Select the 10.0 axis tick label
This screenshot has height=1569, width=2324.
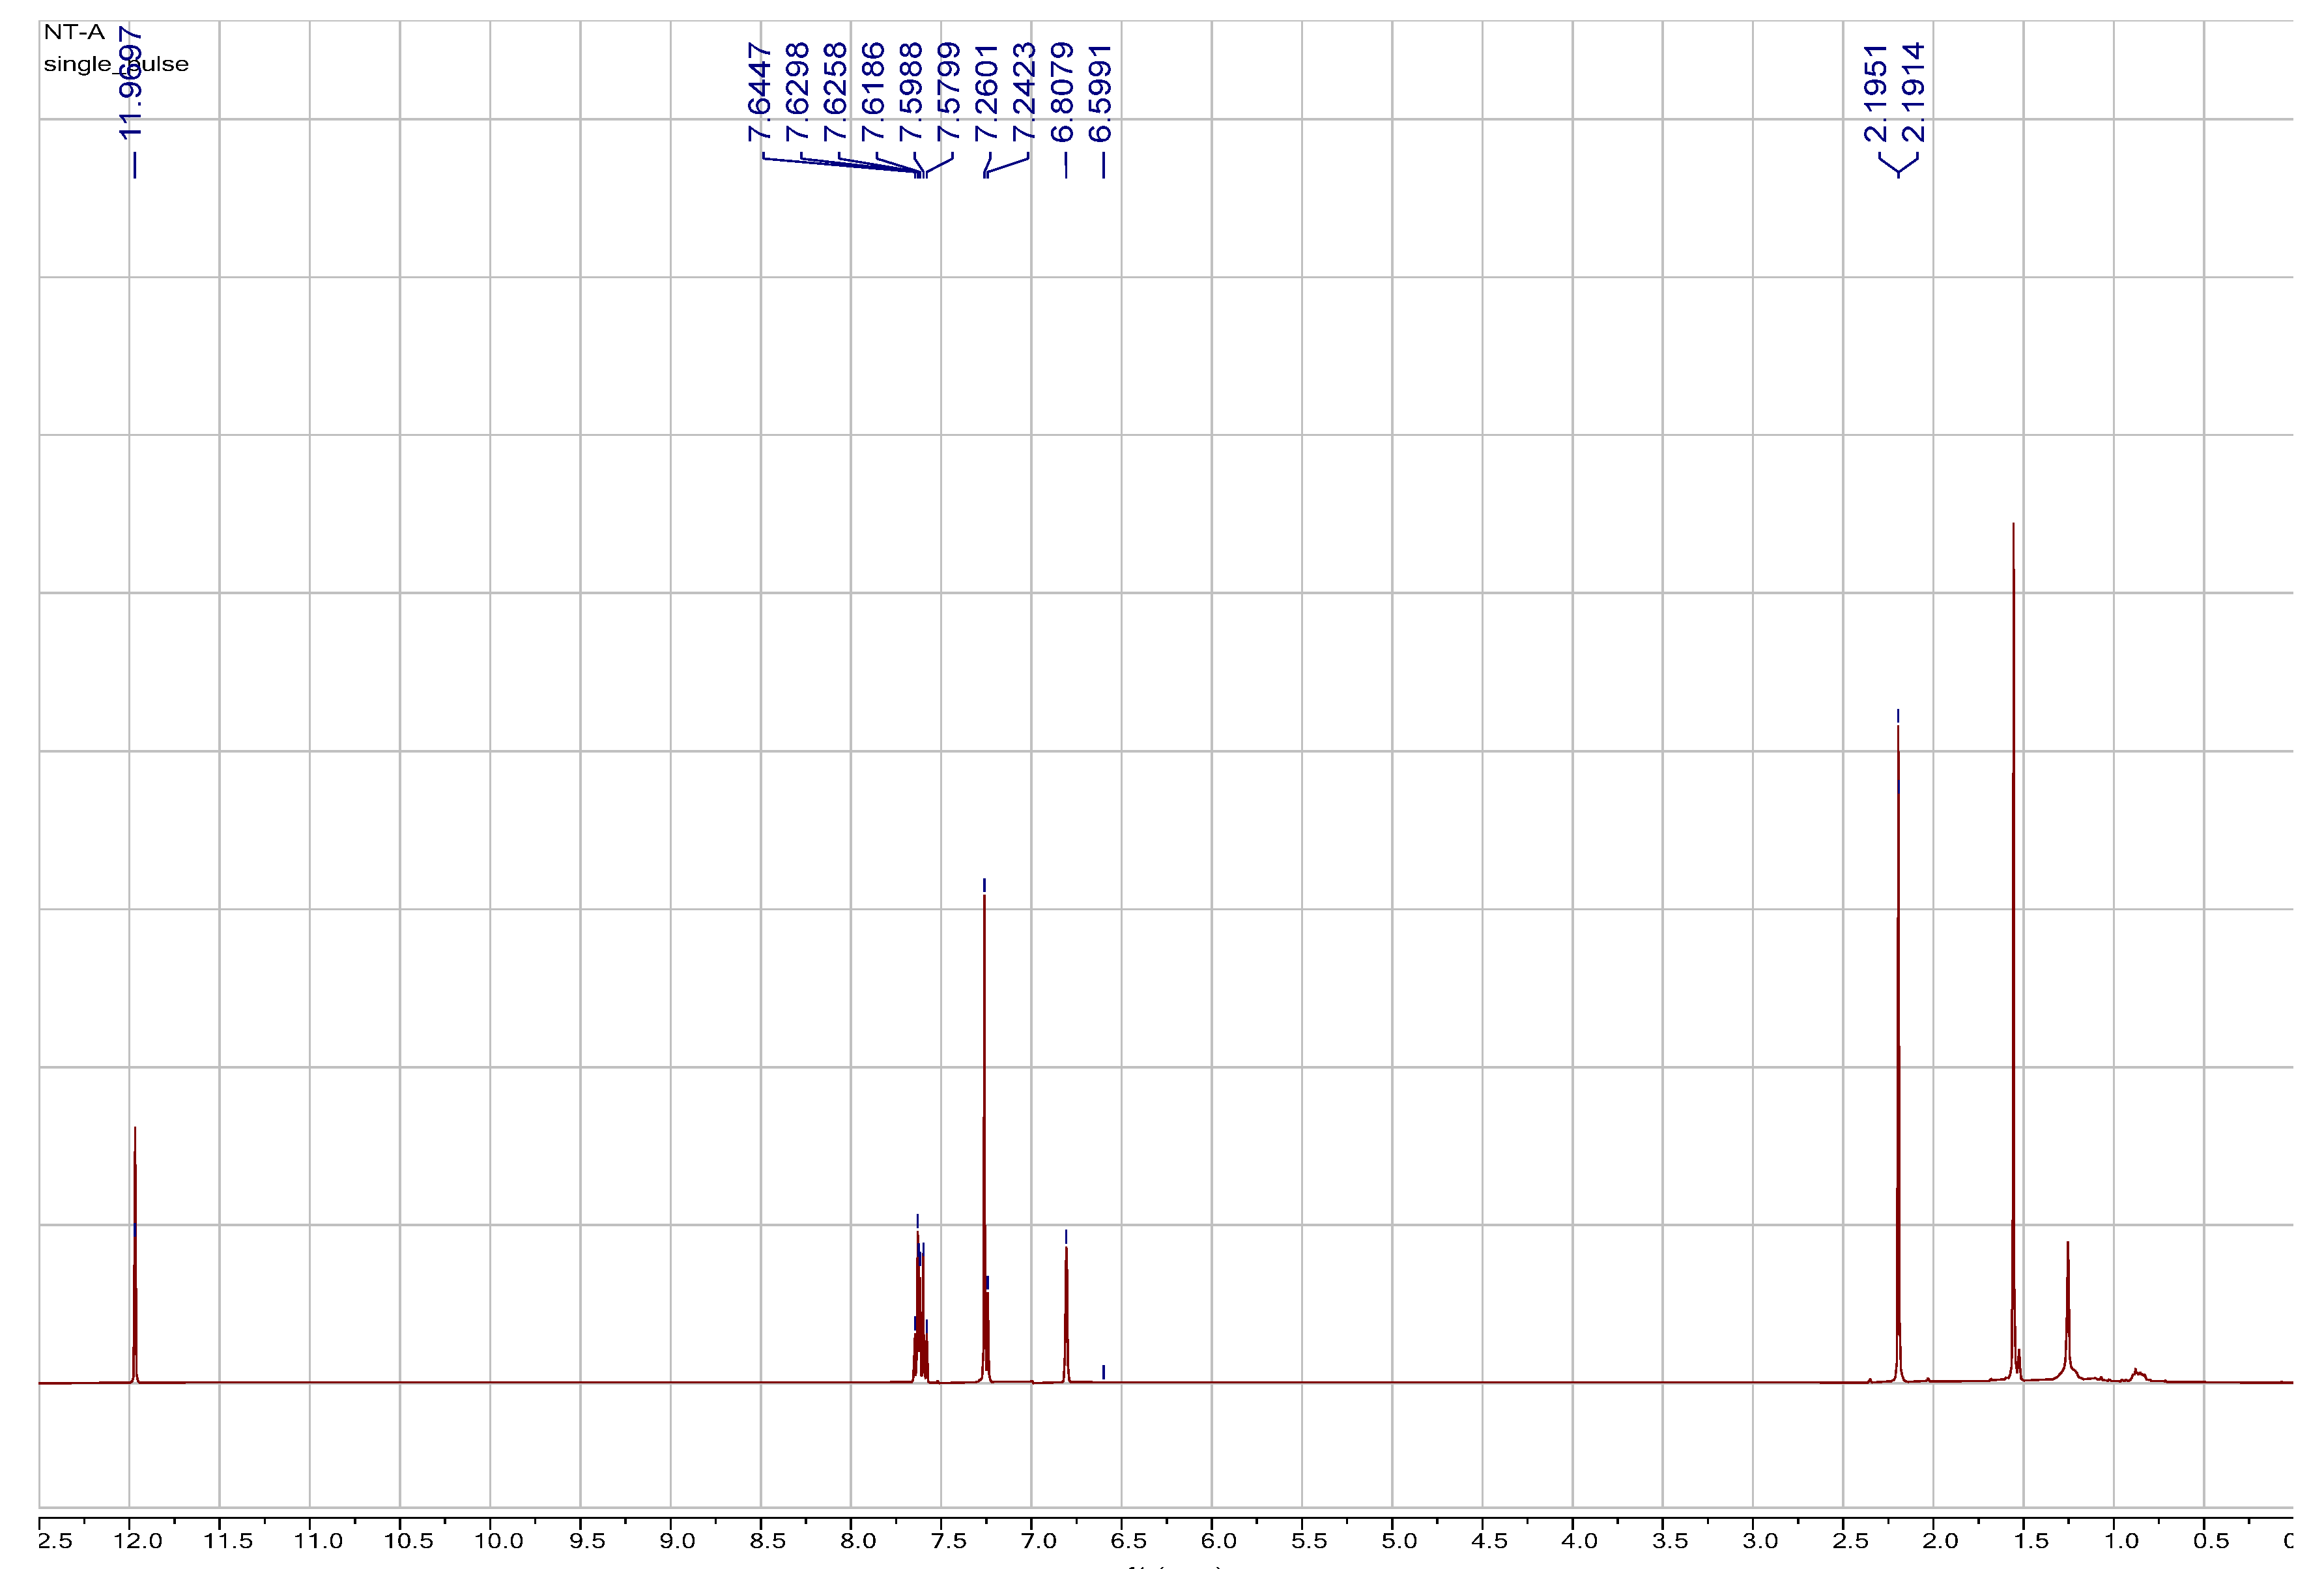pyautogui.click(x=498, y=1541)
